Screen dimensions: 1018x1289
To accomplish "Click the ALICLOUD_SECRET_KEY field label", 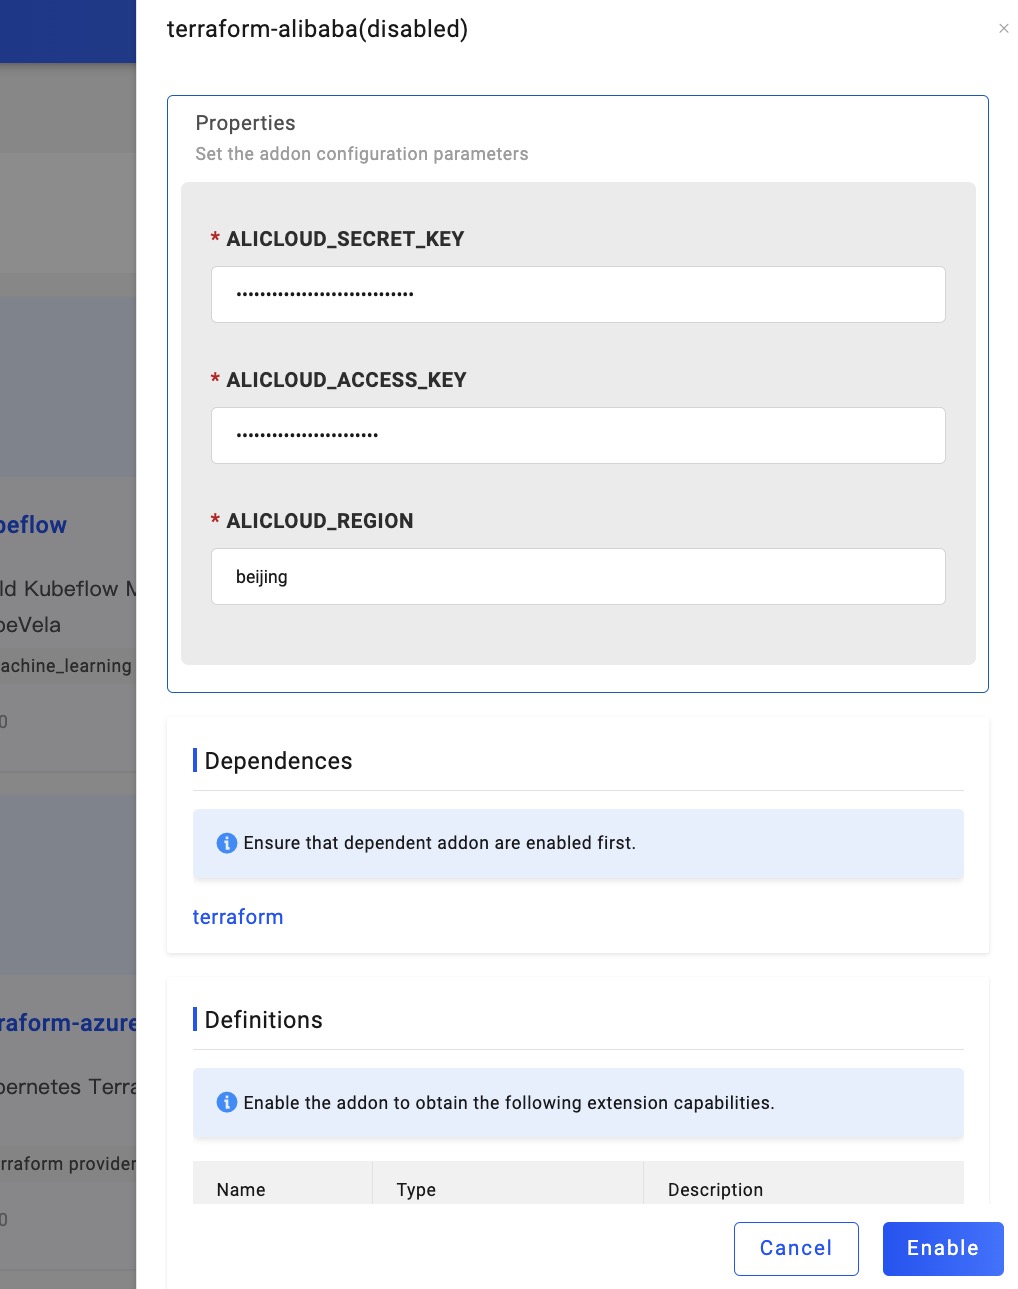I will [x=345, y=239].
